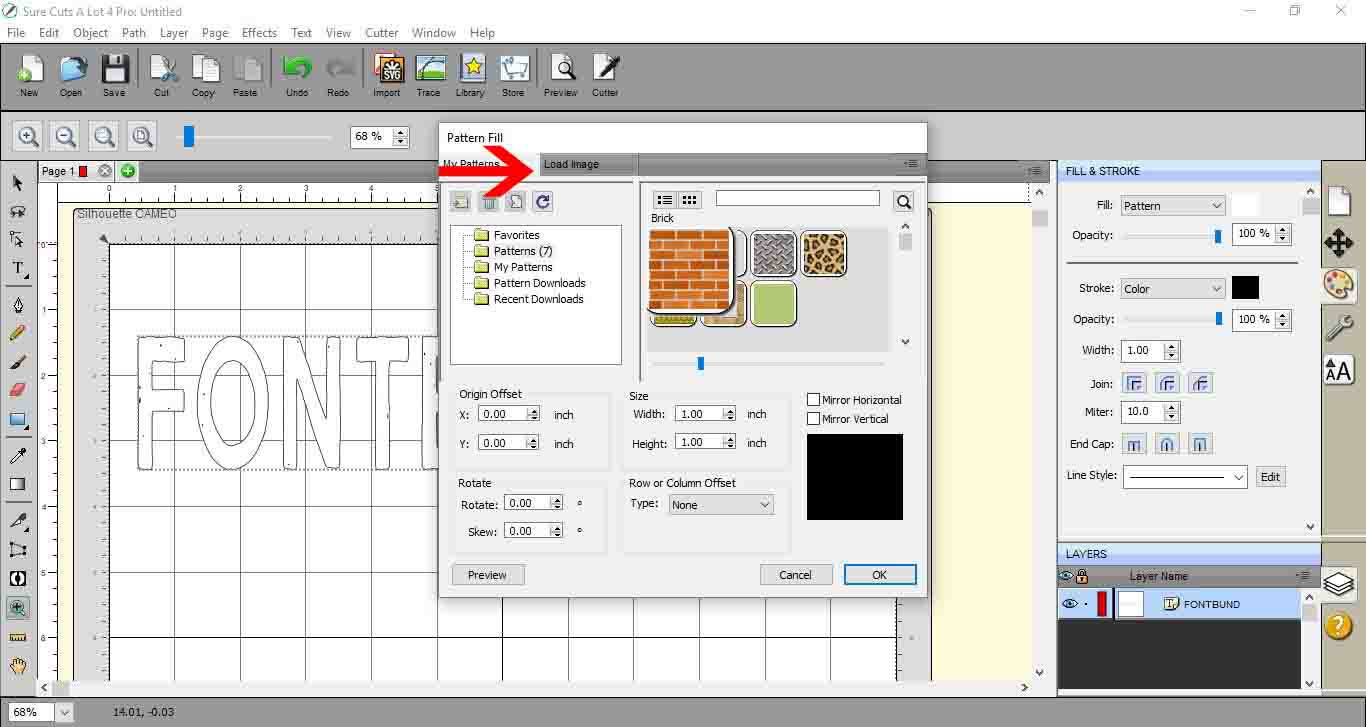The height and width of the screenshot is (727, 1366).
Task: Open the Position & Size move-arrows panel
Action: click(1339, 243)
